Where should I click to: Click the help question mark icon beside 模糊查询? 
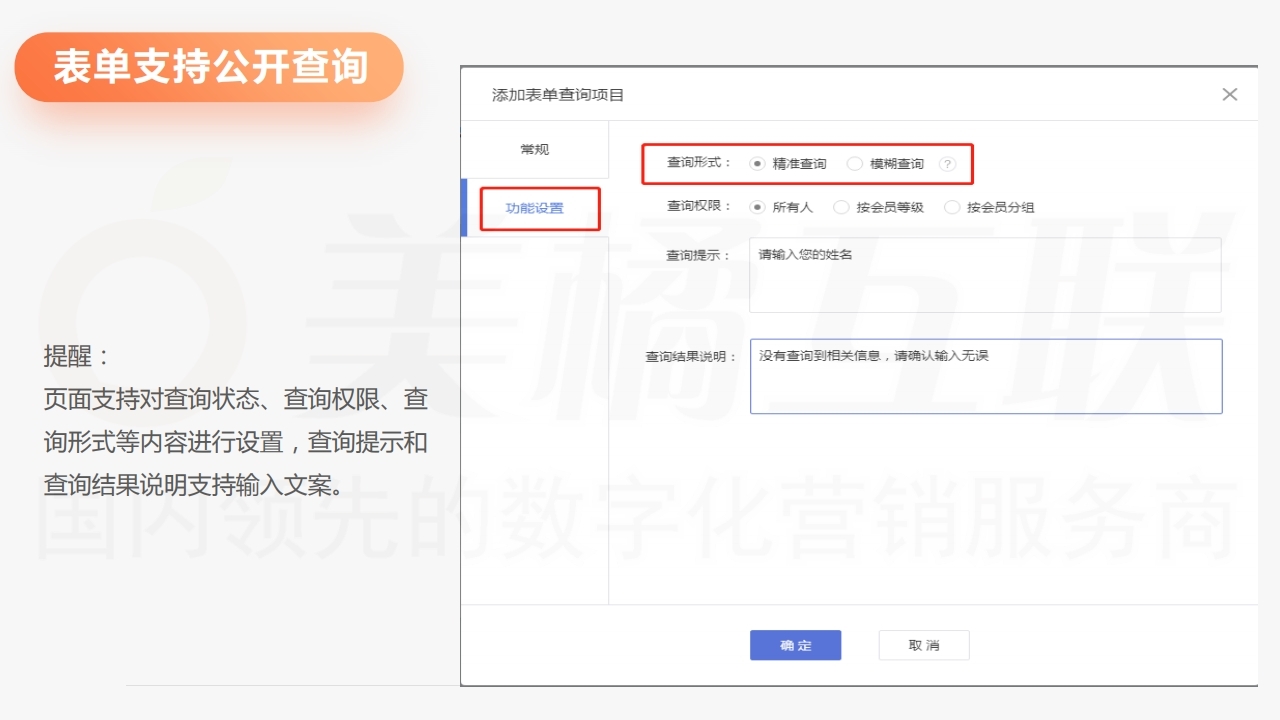pyautogui.click(x=948, y=164)
